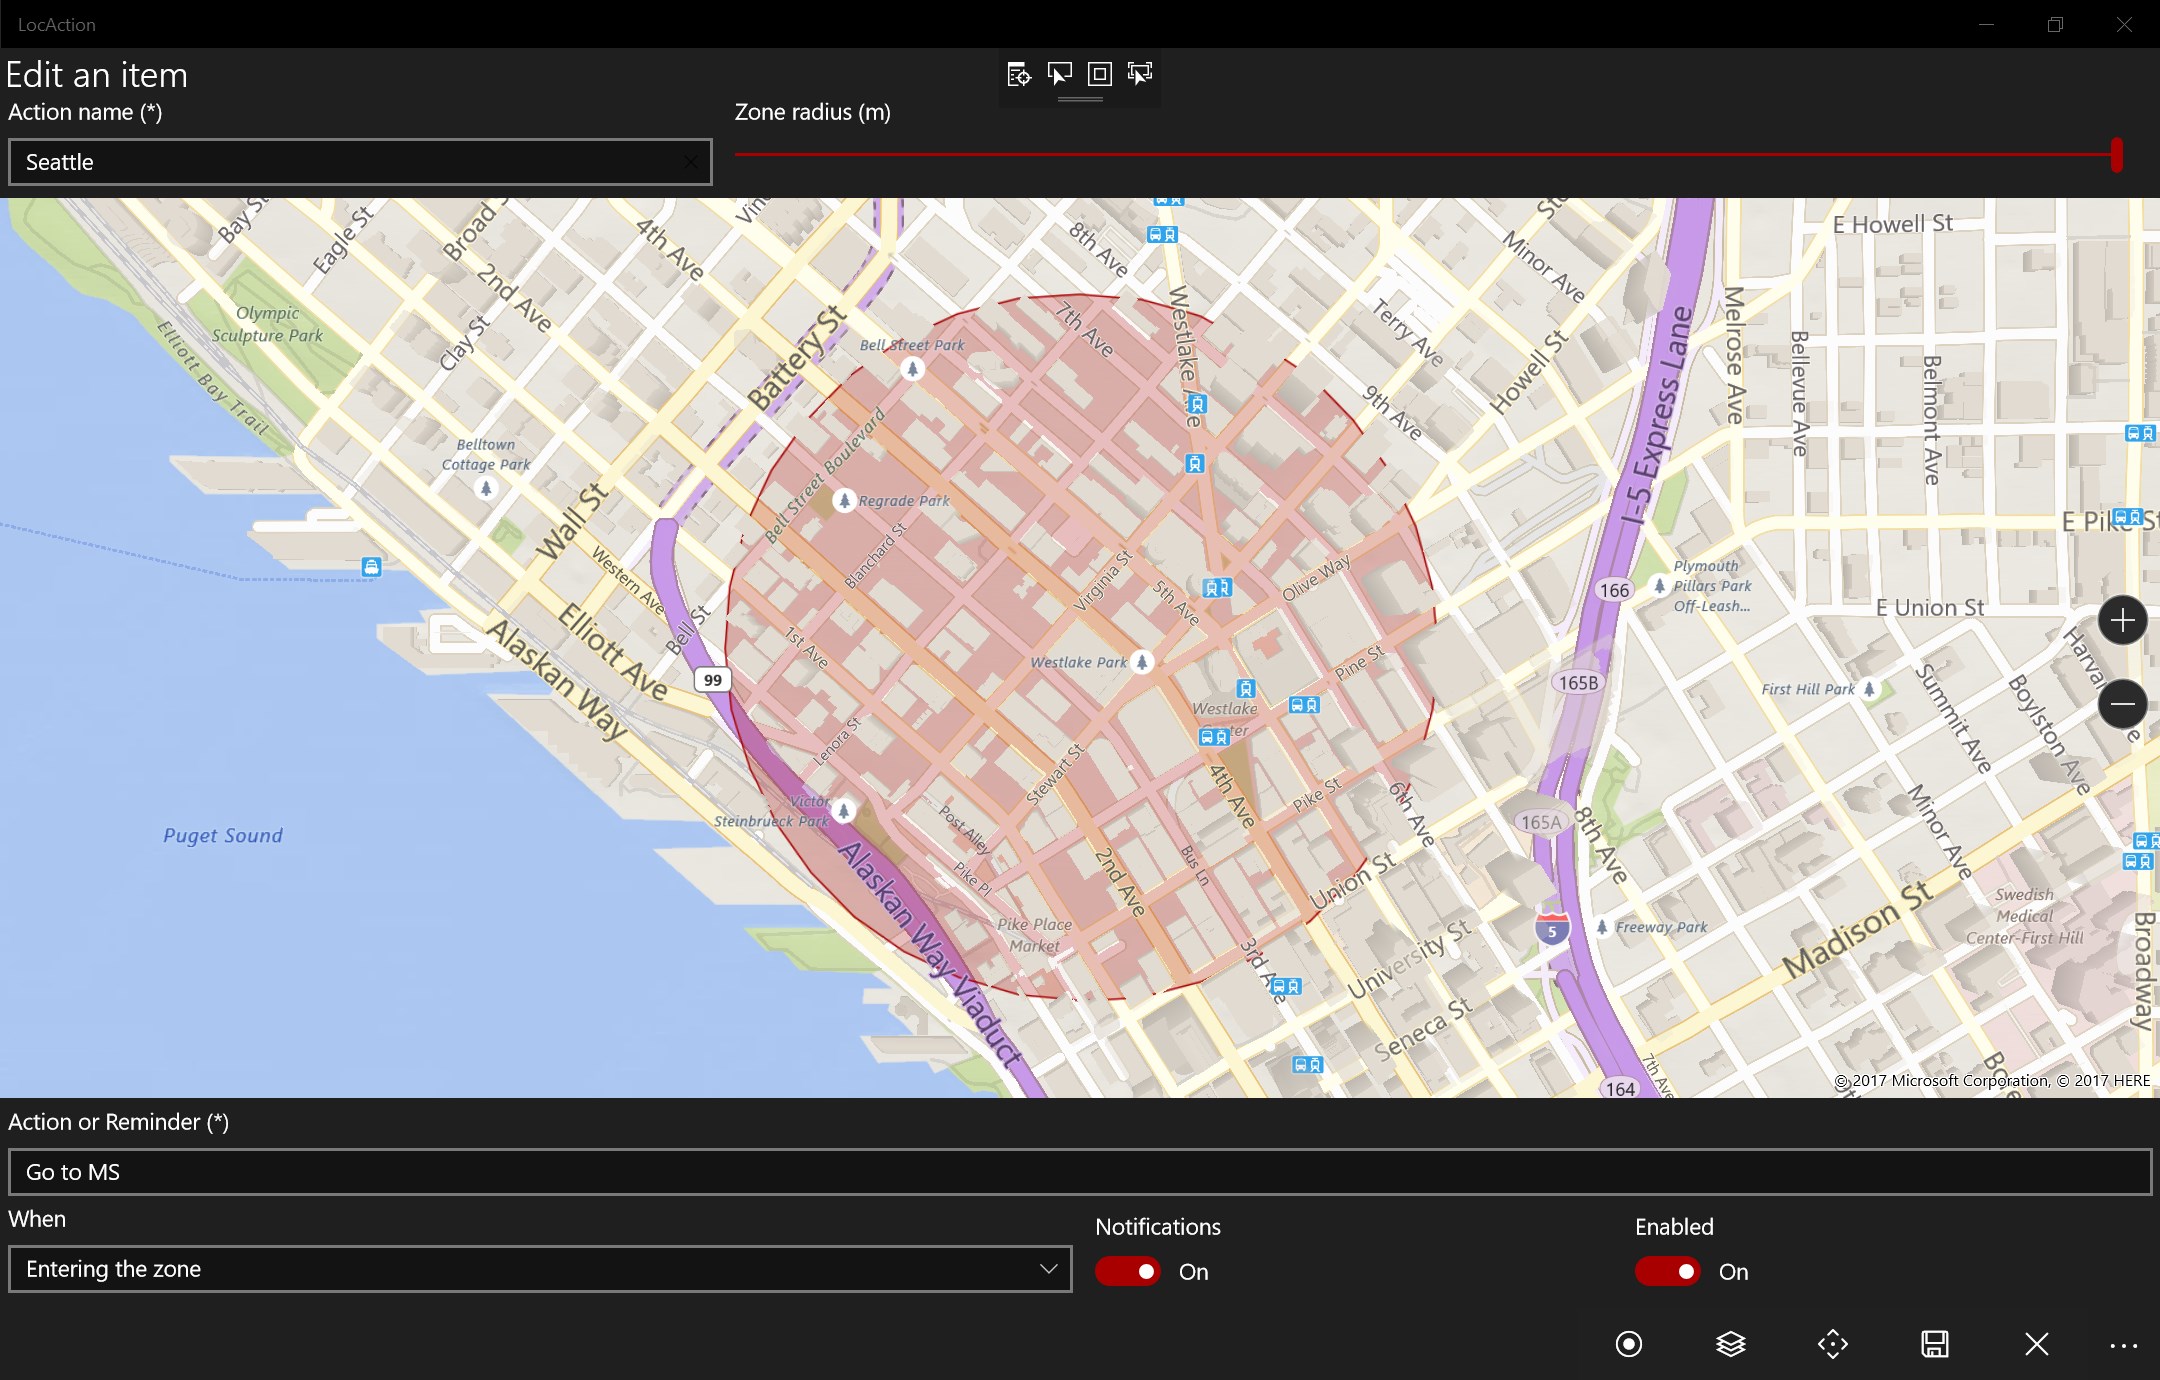The image size is (2160, 1380).
Task: Click the Pike Place Market label on map
Action: pos(1034,935)
